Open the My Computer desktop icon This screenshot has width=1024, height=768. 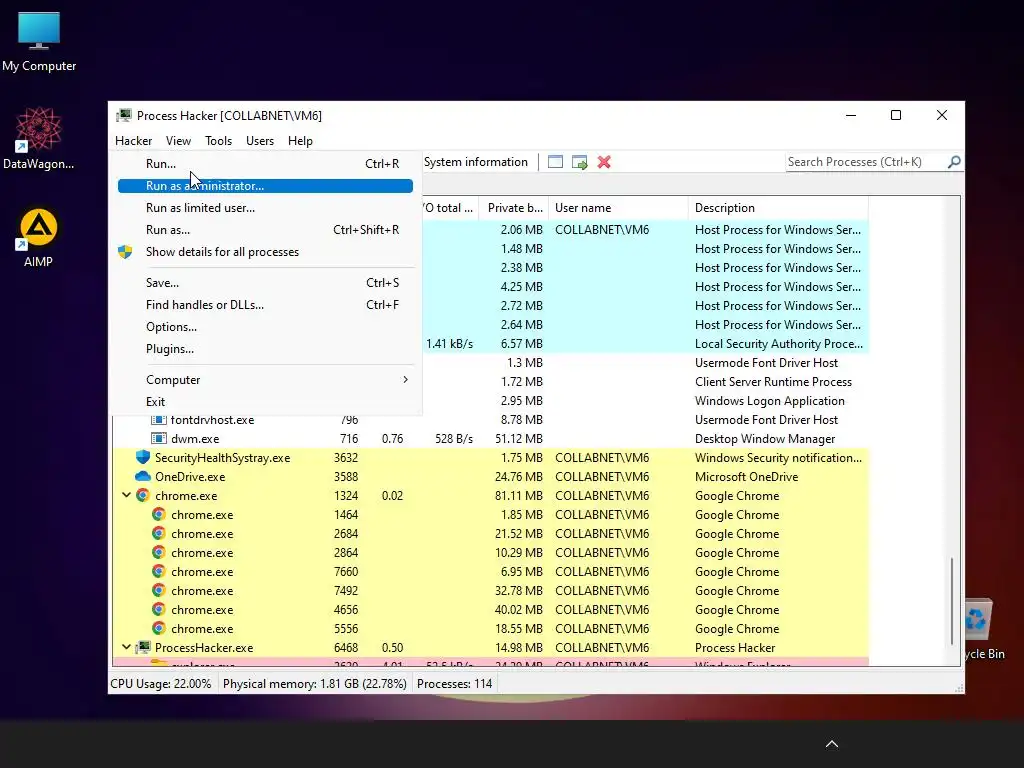point(39,42)
